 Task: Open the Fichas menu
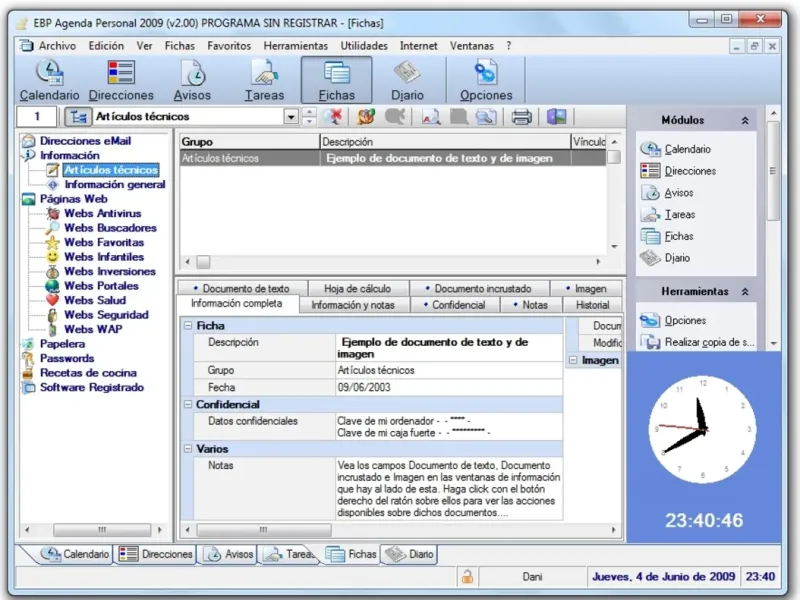[x=180, y=46]
